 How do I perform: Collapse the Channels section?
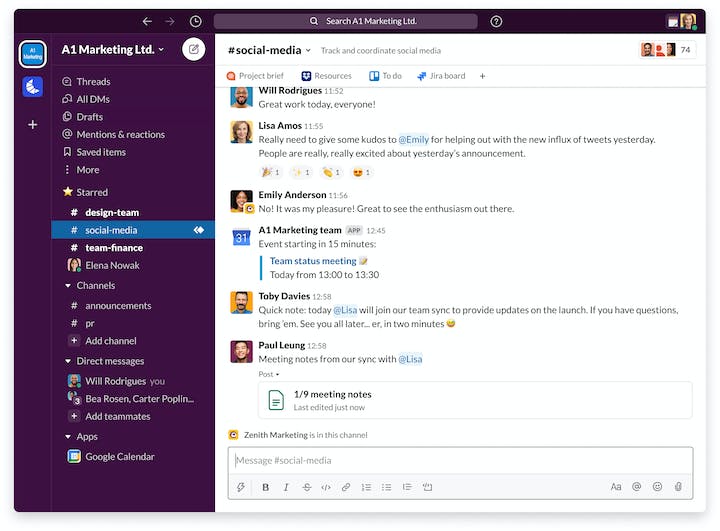point(68,286)
